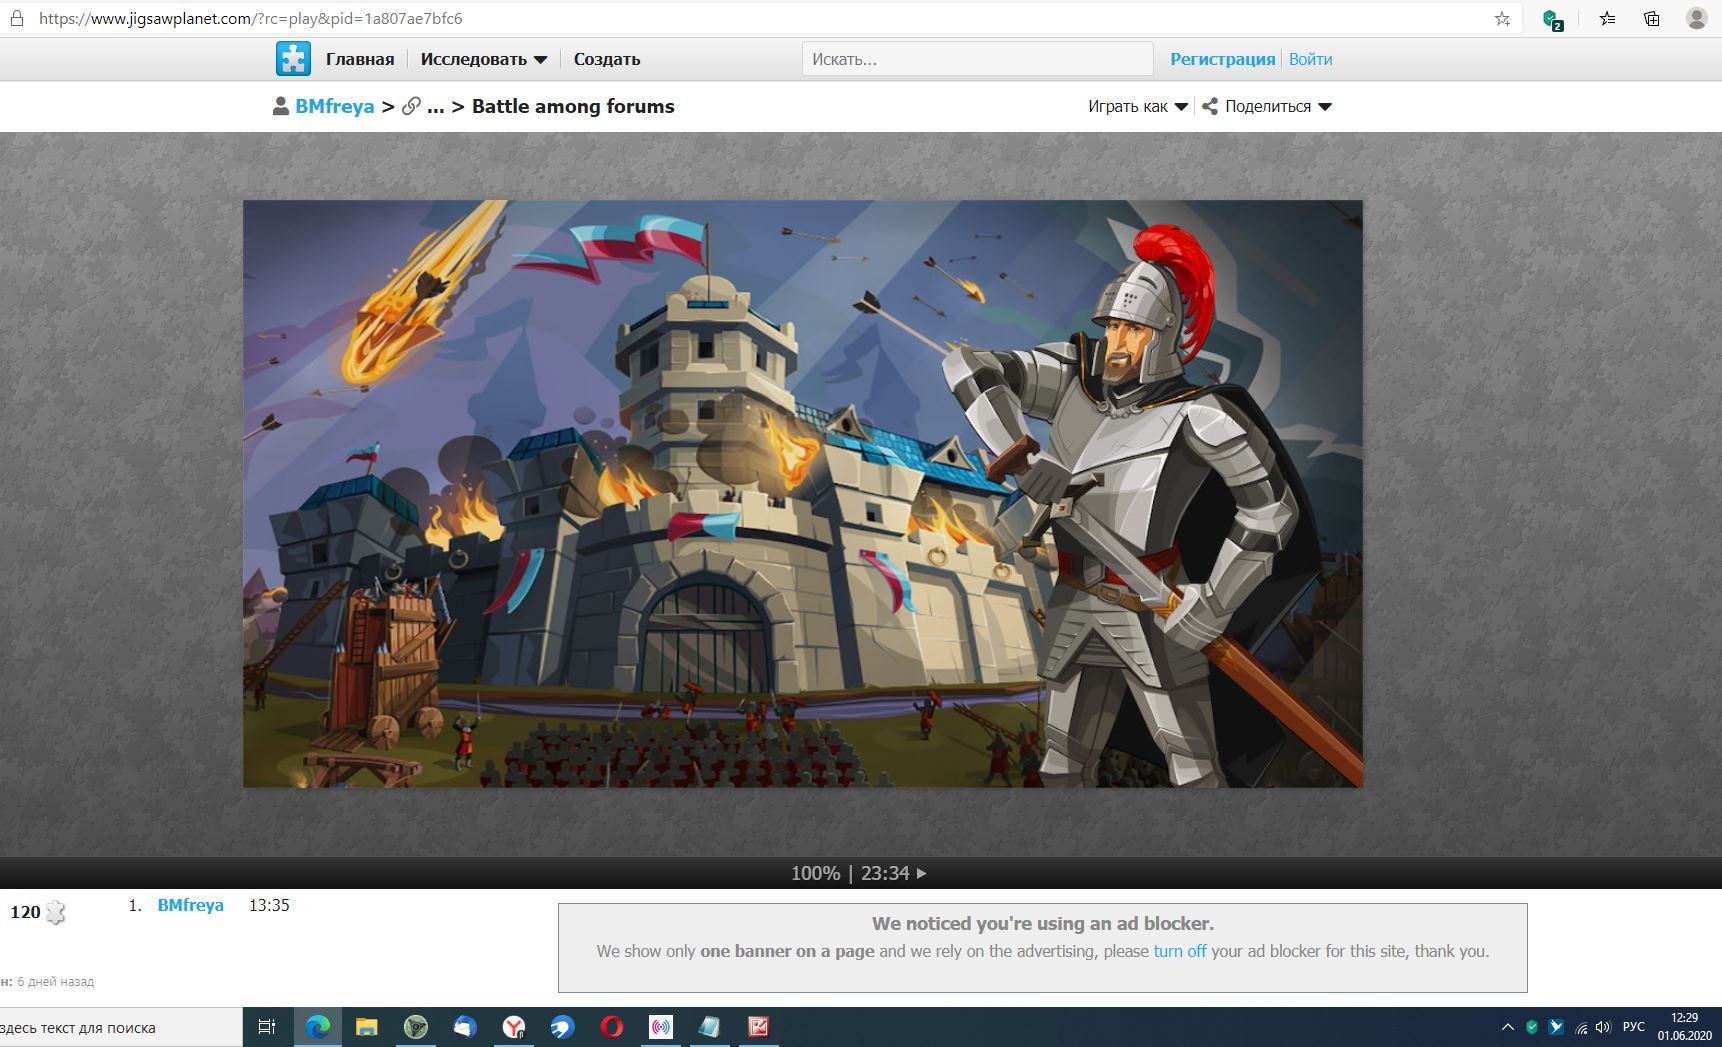Switch the РУС input language indicator

pos(1634,1027)
